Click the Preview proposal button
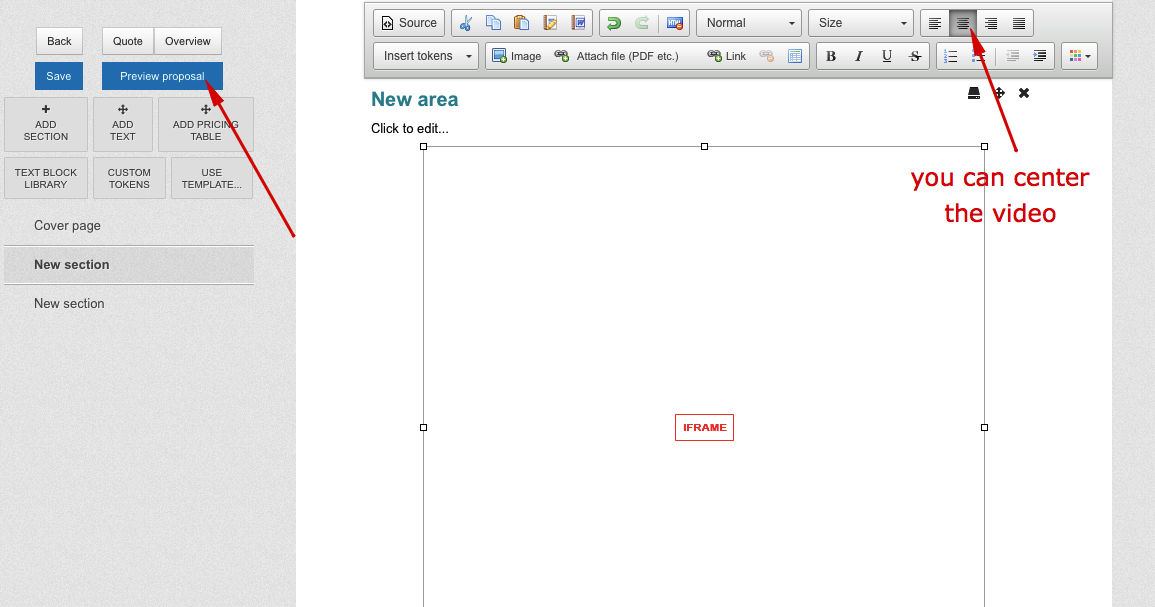1155x607 pixels. tap(162, 76)
